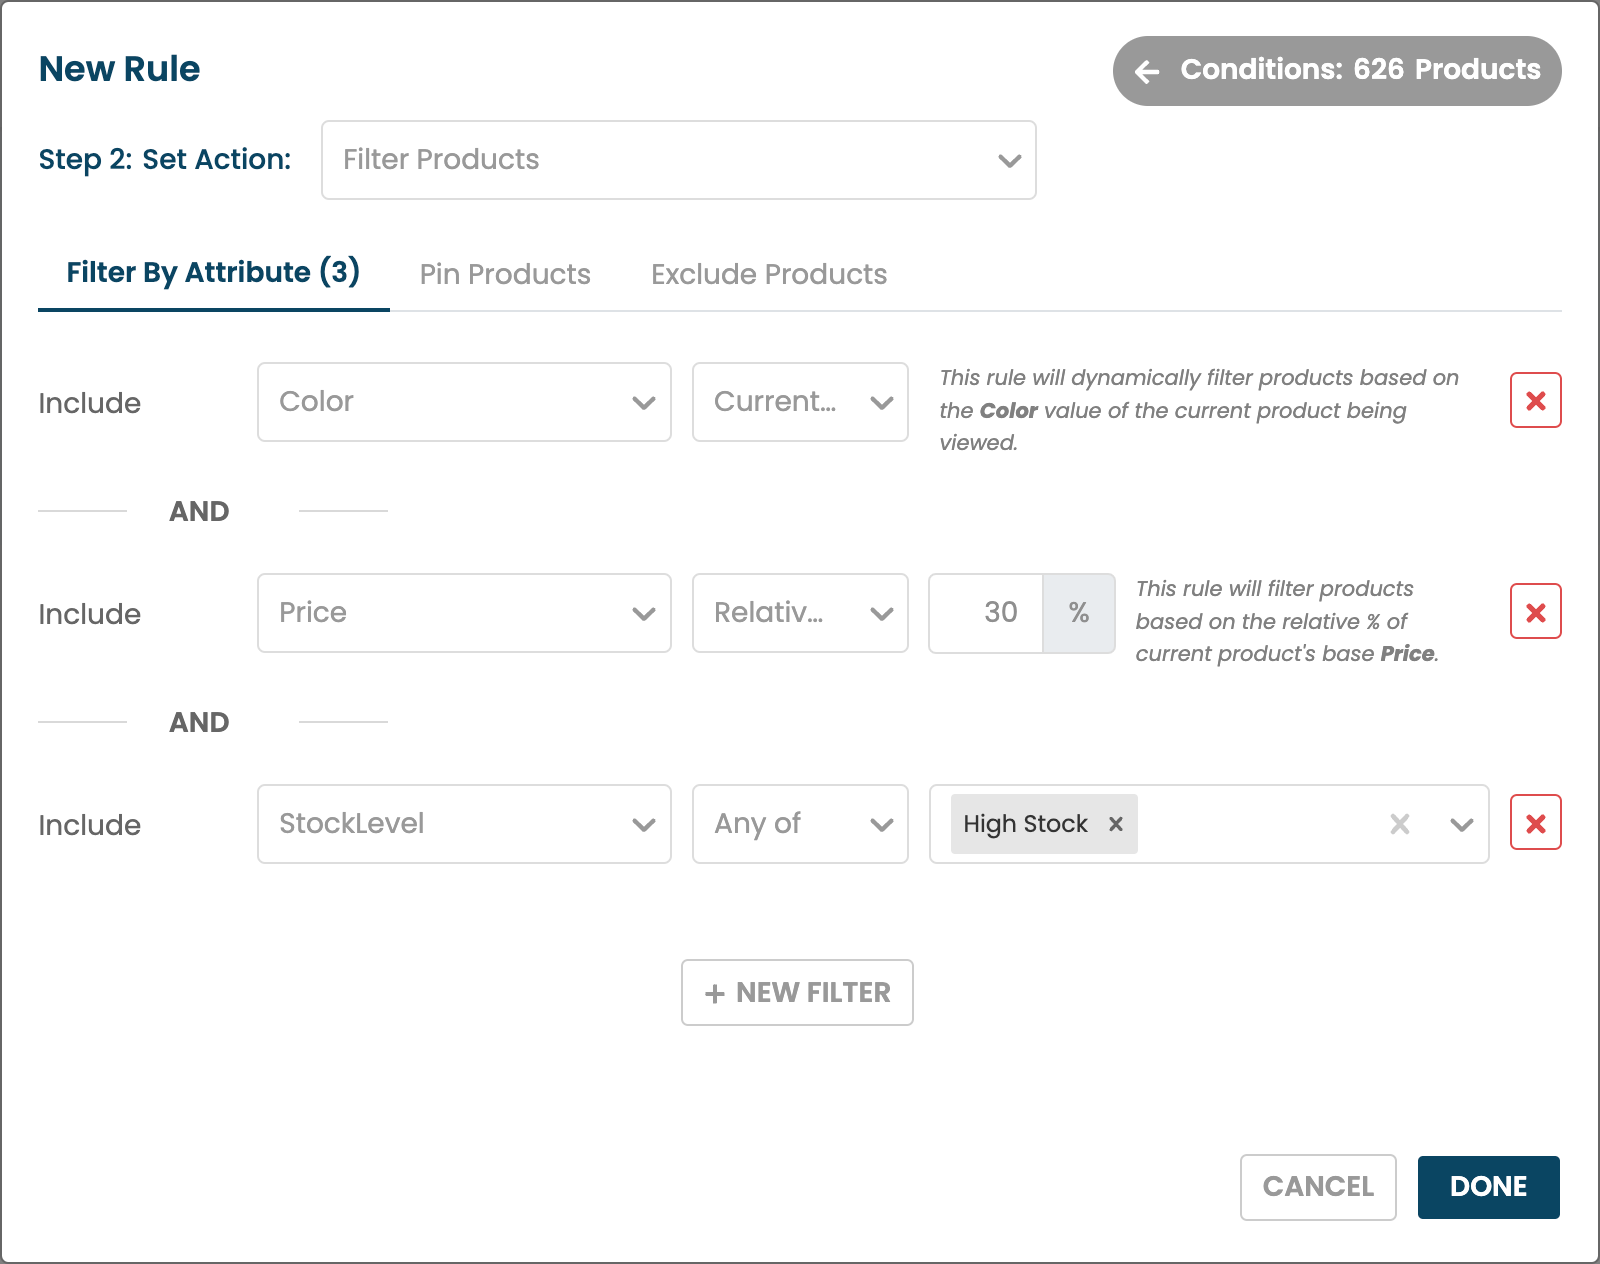1600x1264 pixels.
Task: Expand the Price attribute dropdown
Action: (464, 613)
